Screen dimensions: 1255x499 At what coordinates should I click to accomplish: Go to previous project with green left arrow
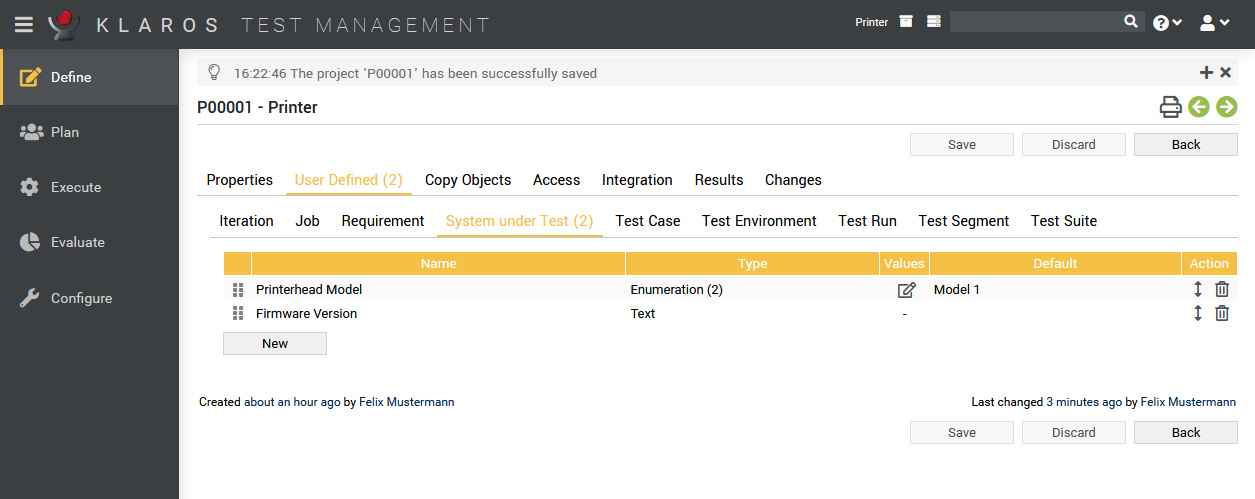tap(1198, 107)
